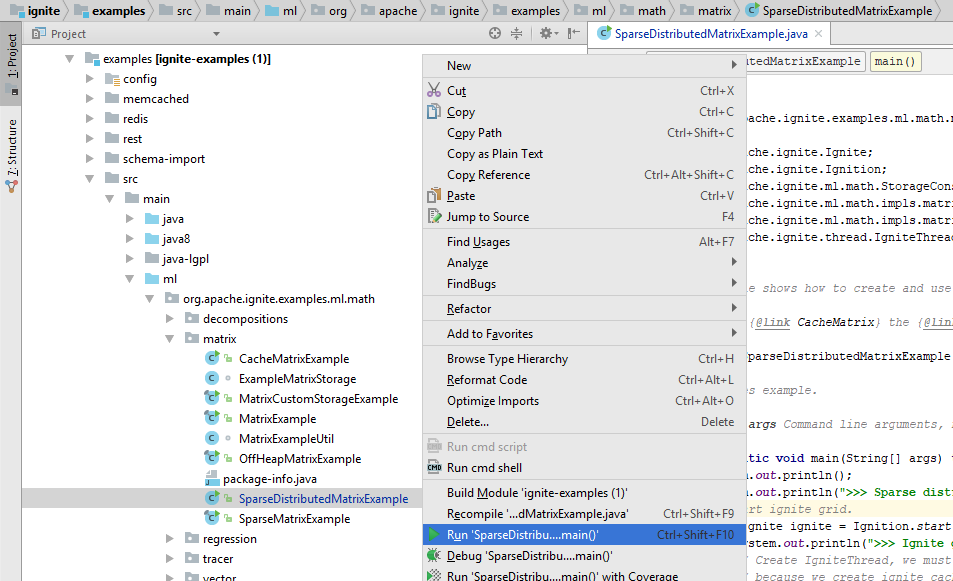Viewport: 953px width, 581px height.
Task: Select MatrixExample in project tree
Action: (277, 418)
